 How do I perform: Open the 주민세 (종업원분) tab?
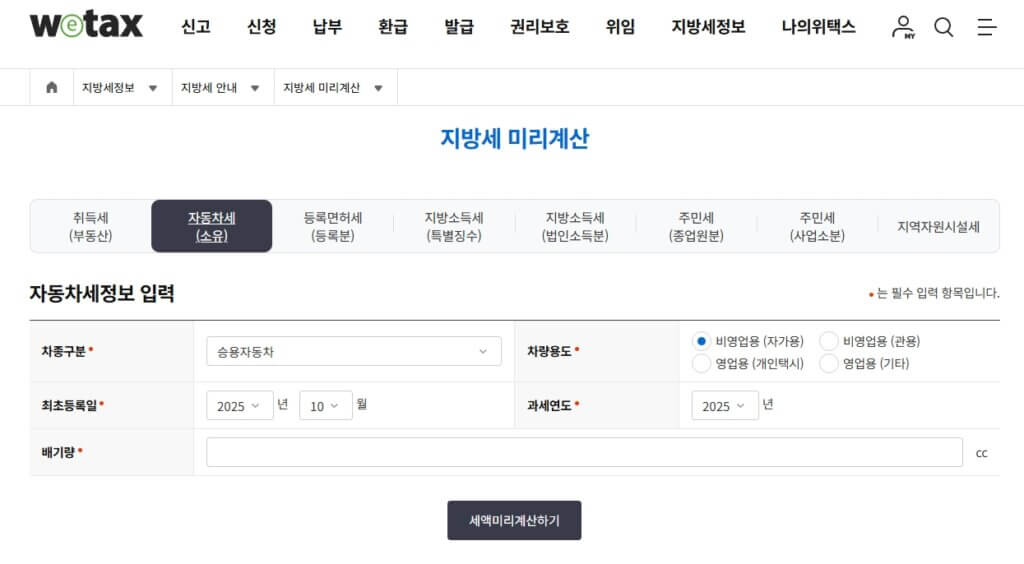point(696,227)
